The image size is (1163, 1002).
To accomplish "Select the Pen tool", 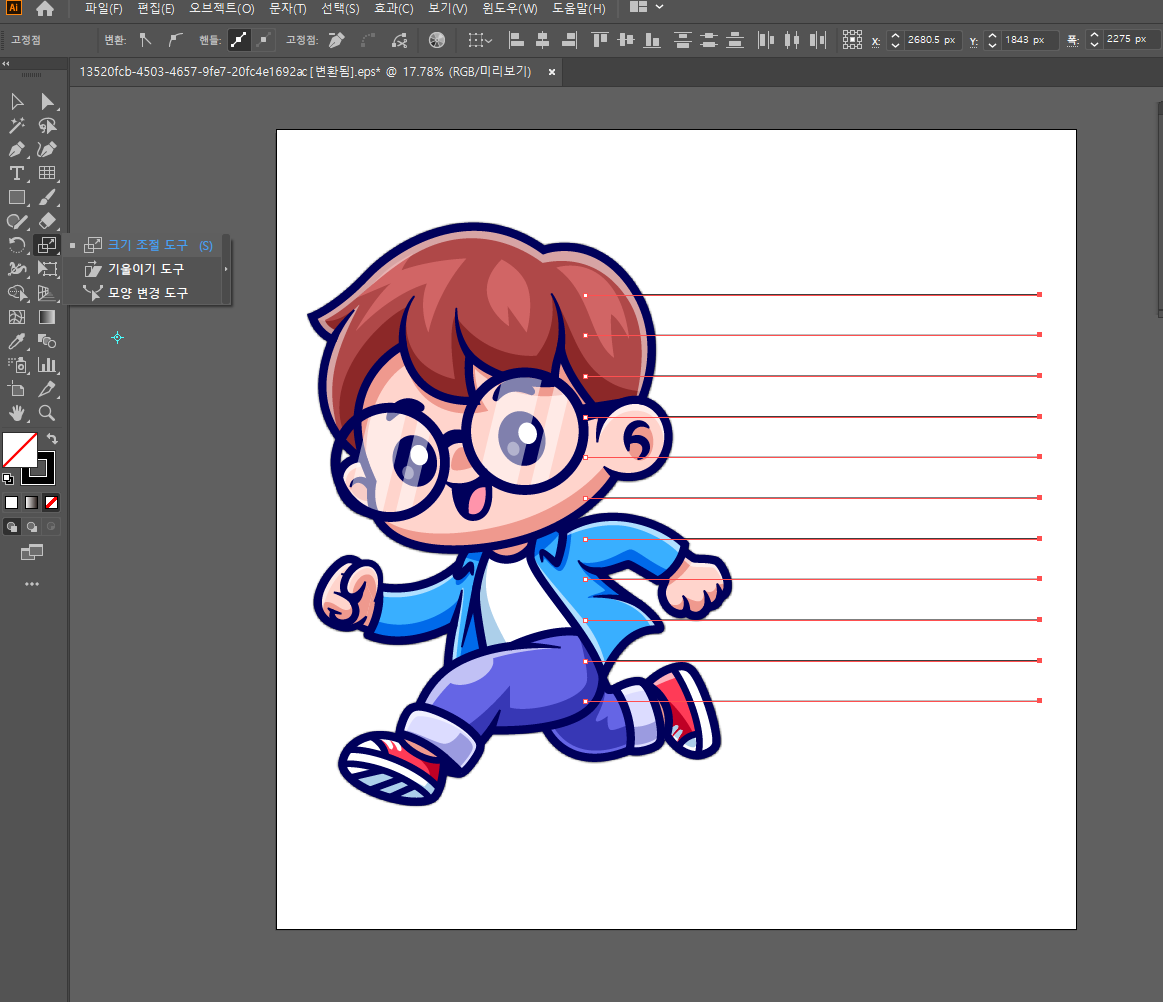I will 16,149.
